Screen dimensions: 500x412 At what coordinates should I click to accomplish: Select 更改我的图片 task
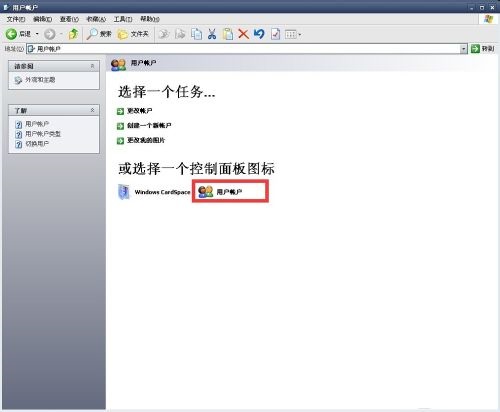(146, 140)
